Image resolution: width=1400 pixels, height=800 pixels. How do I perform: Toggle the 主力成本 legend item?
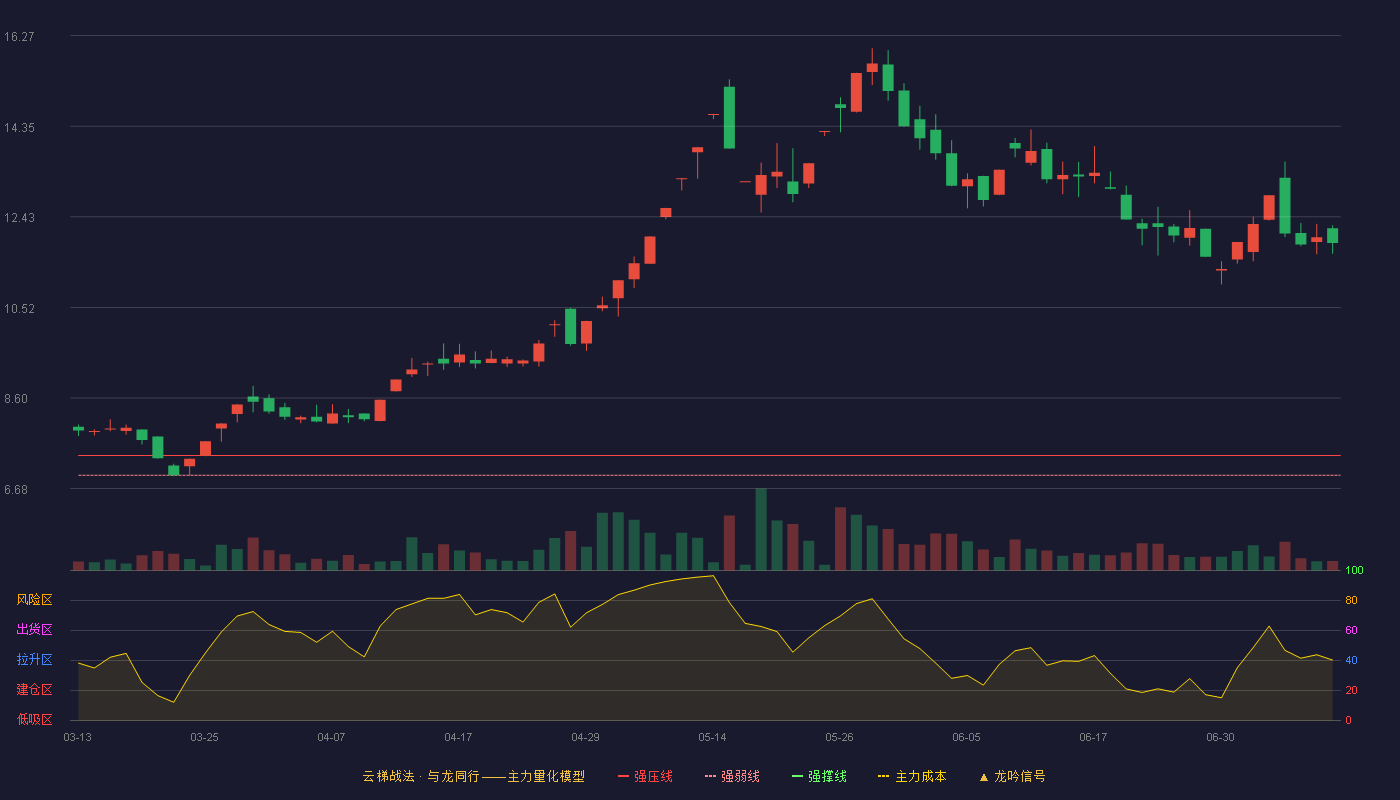(912, 776)
